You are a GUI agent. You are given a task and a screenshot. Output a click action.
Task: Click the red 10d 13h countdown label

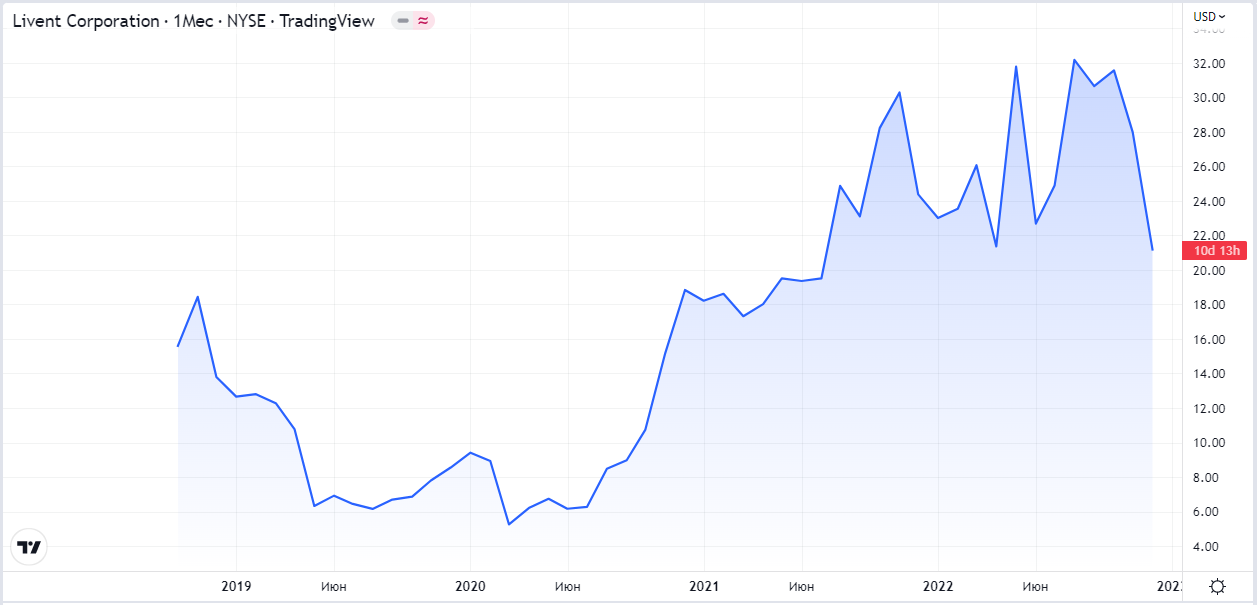1213,251
